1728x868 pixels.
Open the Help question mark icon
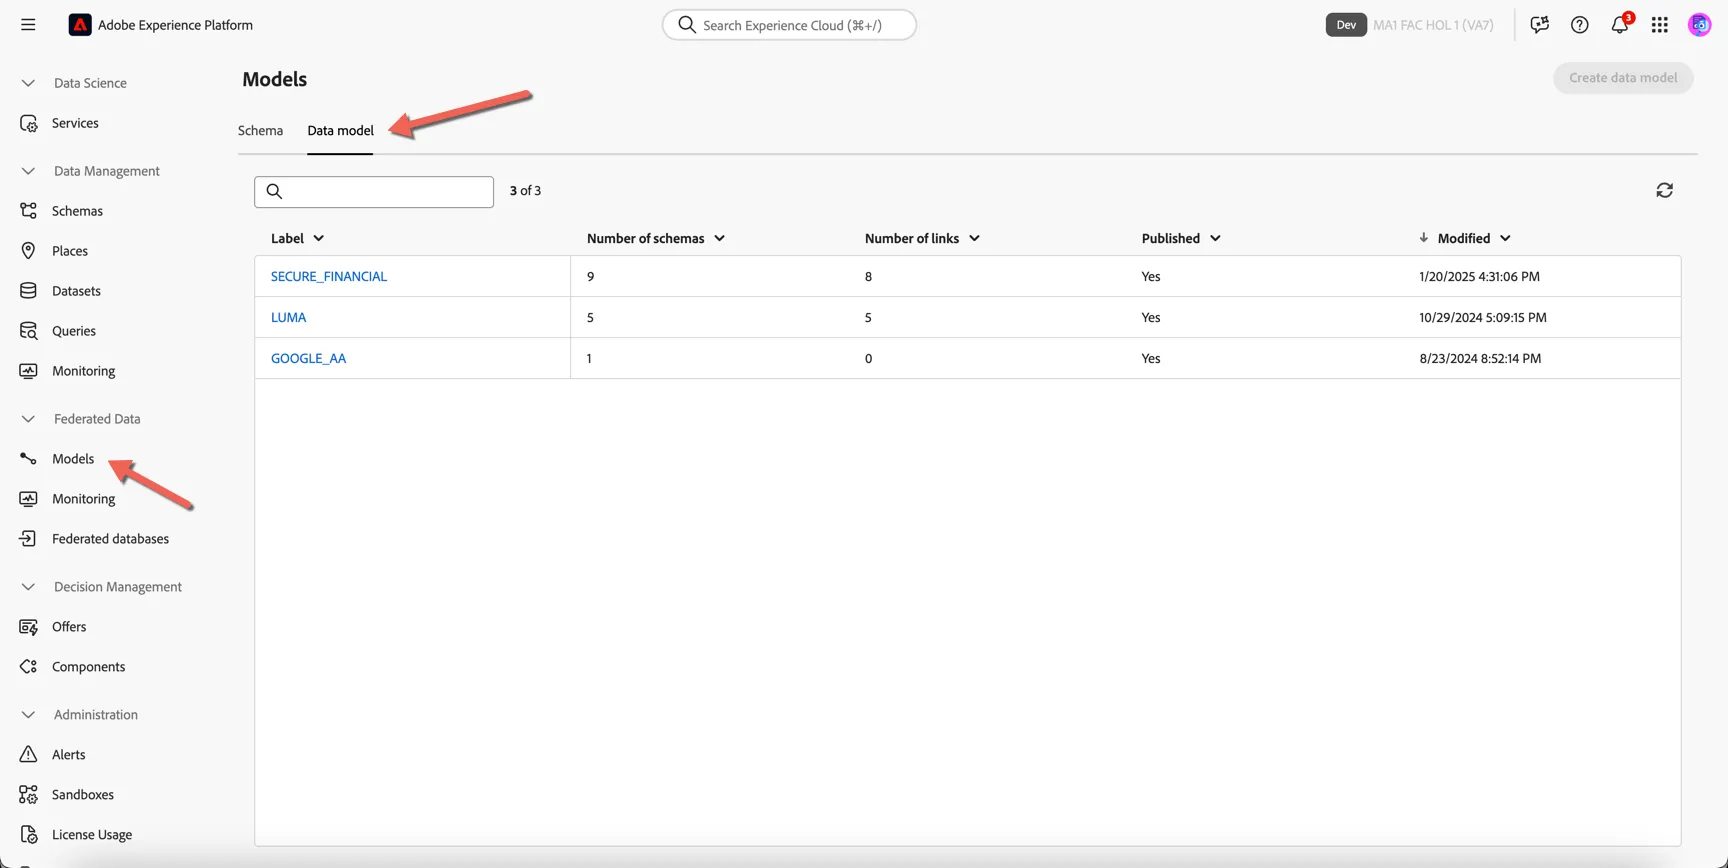[1580, 25]
